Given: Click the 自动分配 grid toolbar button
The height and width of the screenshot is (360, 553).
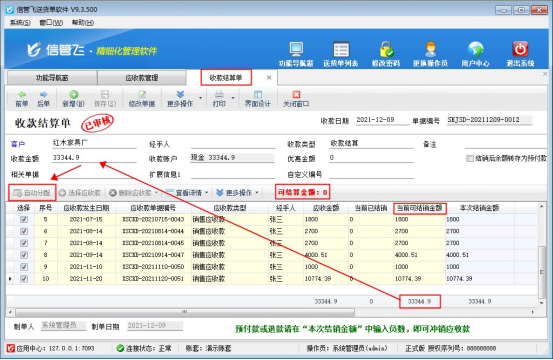Looking at the screenshot, I should [x=32, y=193].
